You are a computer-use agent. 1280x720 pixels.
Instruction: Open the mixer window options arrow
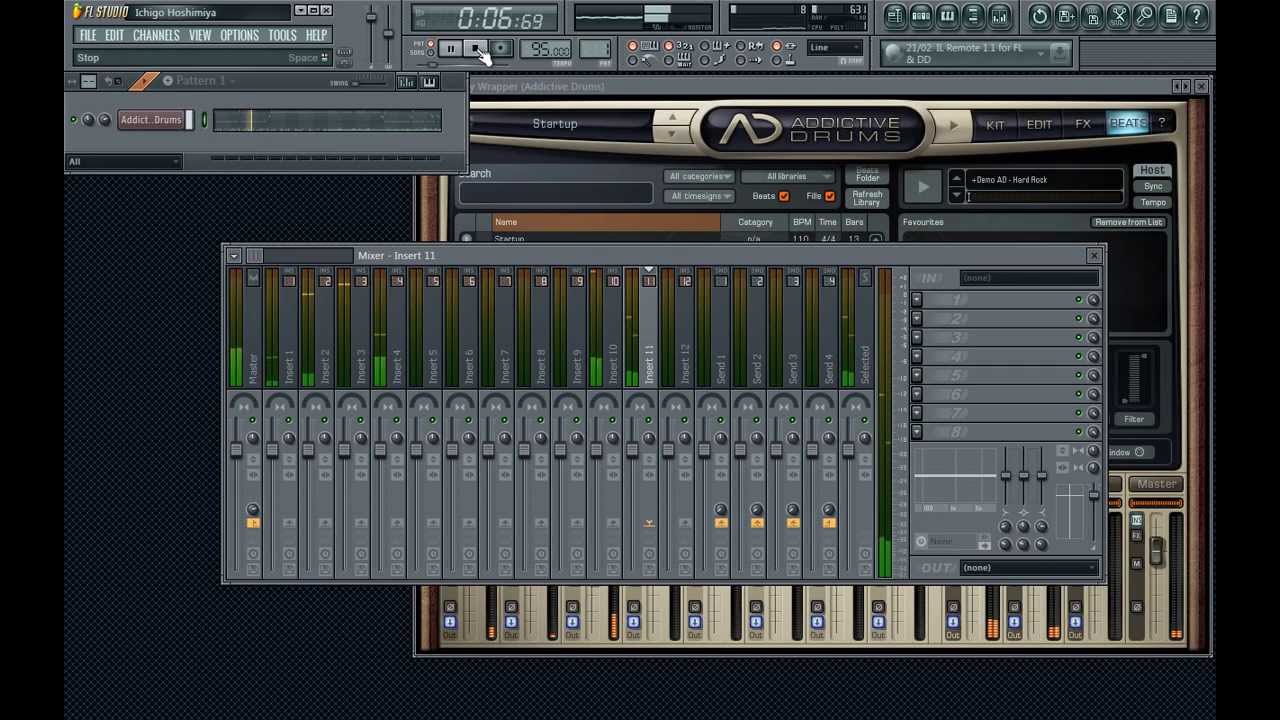(x=234, y=256)
